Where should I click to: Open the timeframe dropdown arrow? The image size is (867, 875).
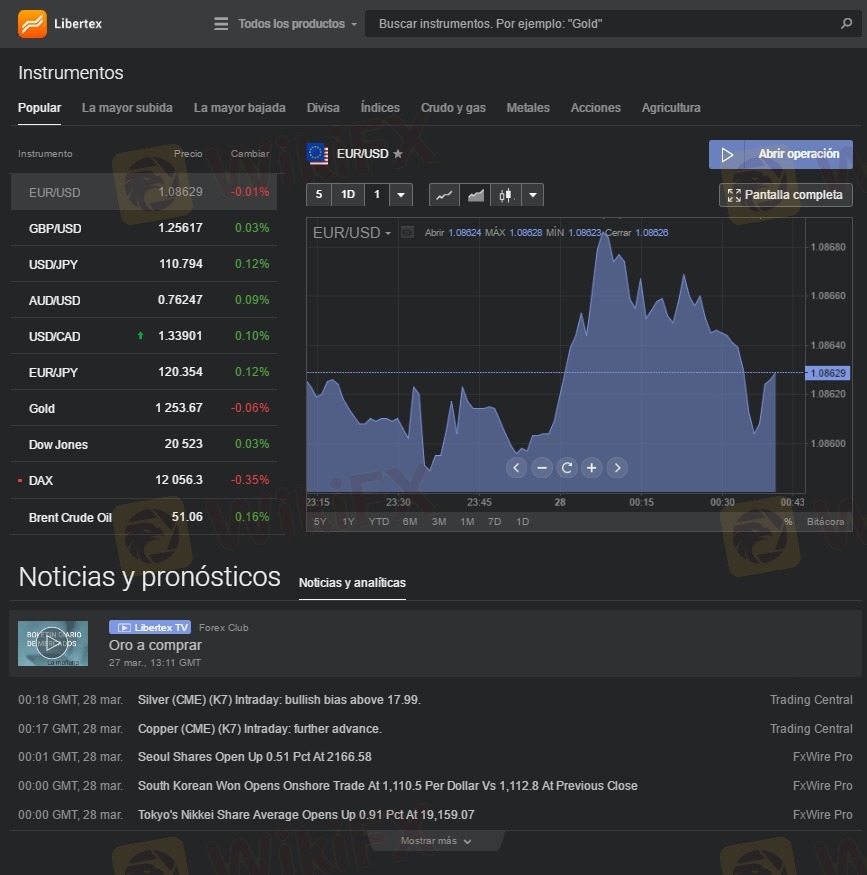(401, 195)
